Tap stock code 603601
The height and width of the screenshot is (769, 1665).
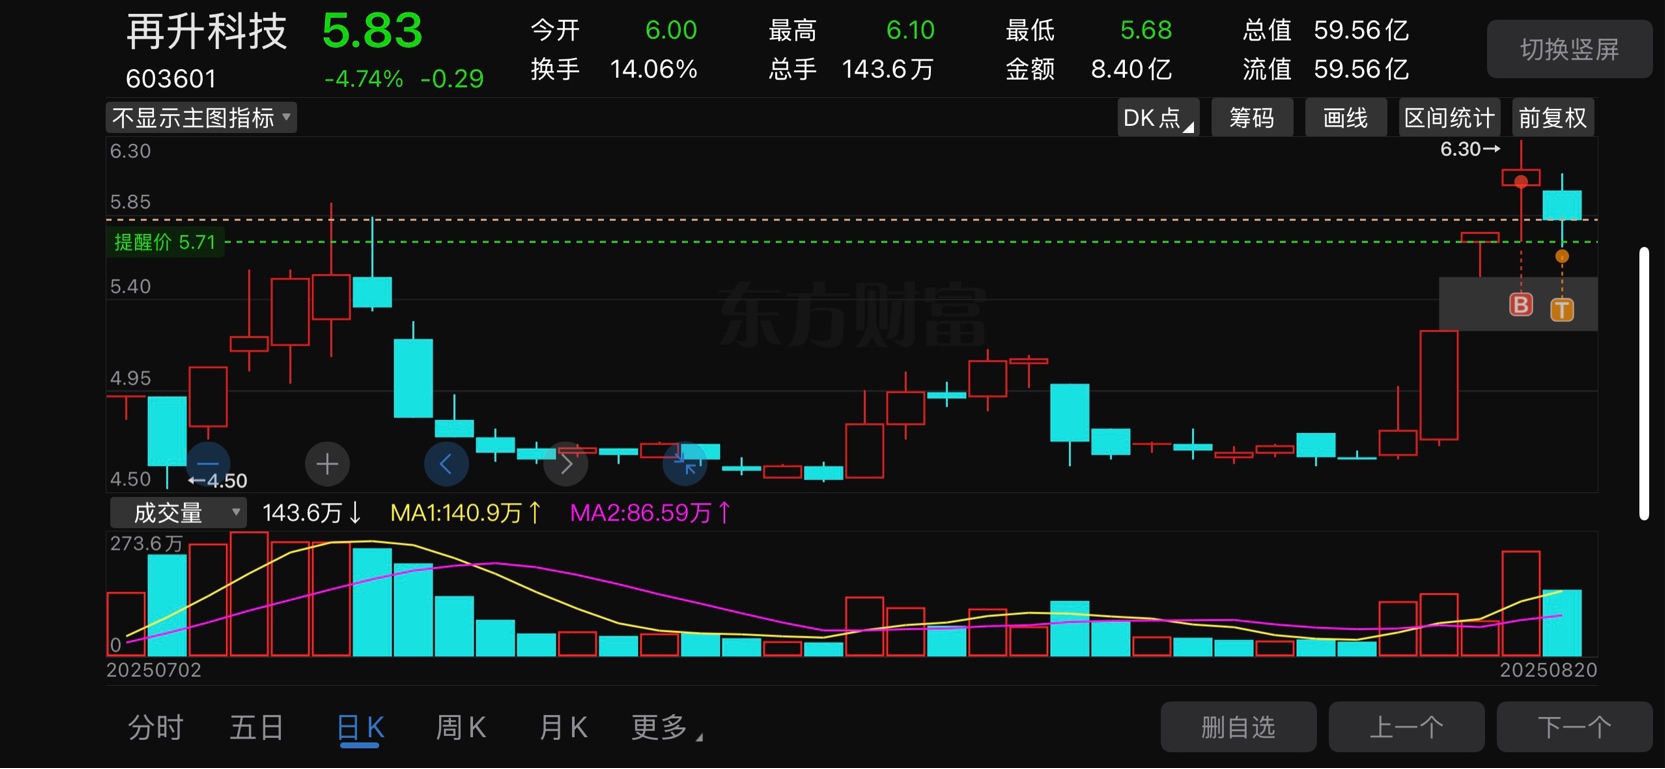pos(171,78)
